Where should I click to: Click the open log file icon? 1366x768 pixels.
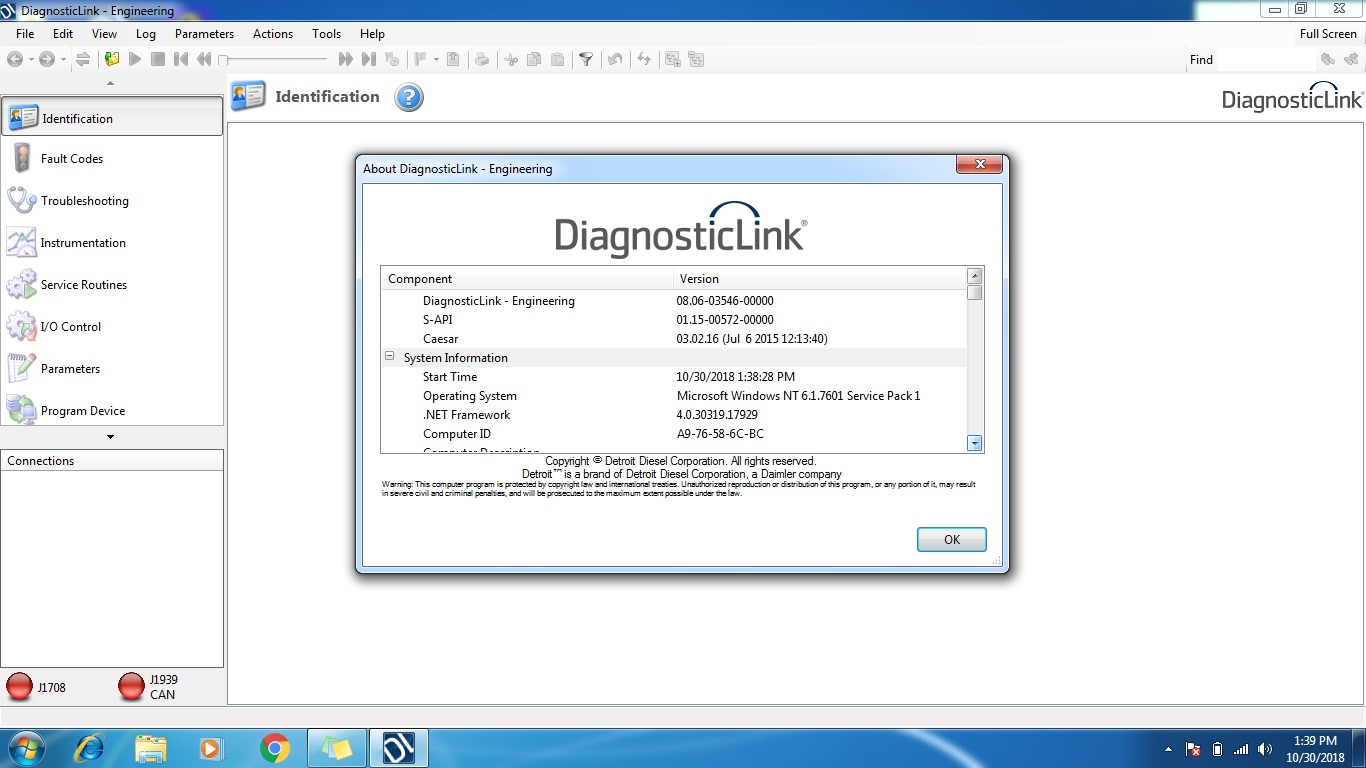112,59
